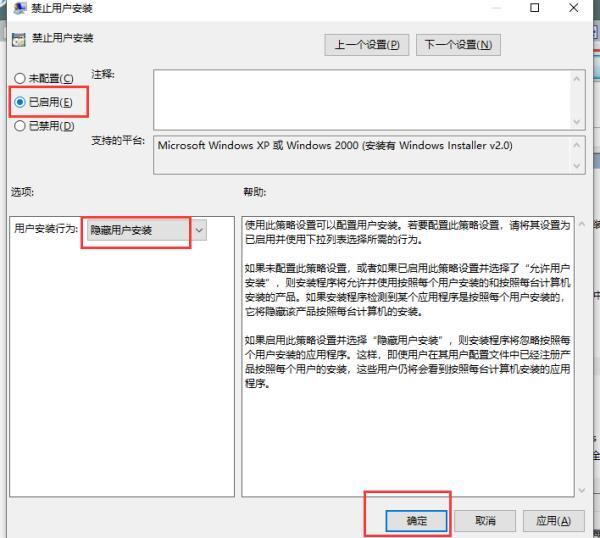Screen dimensions: 600x538
Task: Click inside the 注释 comment text box
Action: pos(362,99)
